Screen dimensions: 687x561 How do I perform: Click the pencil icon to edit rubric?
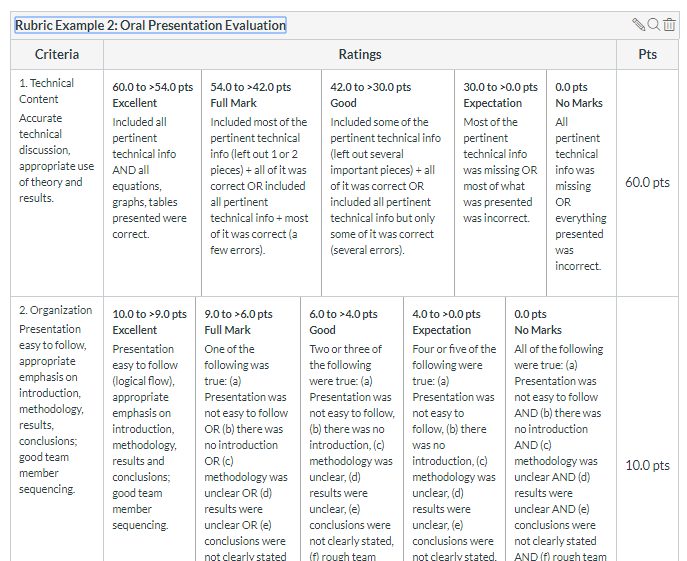(x=639, y=25)
